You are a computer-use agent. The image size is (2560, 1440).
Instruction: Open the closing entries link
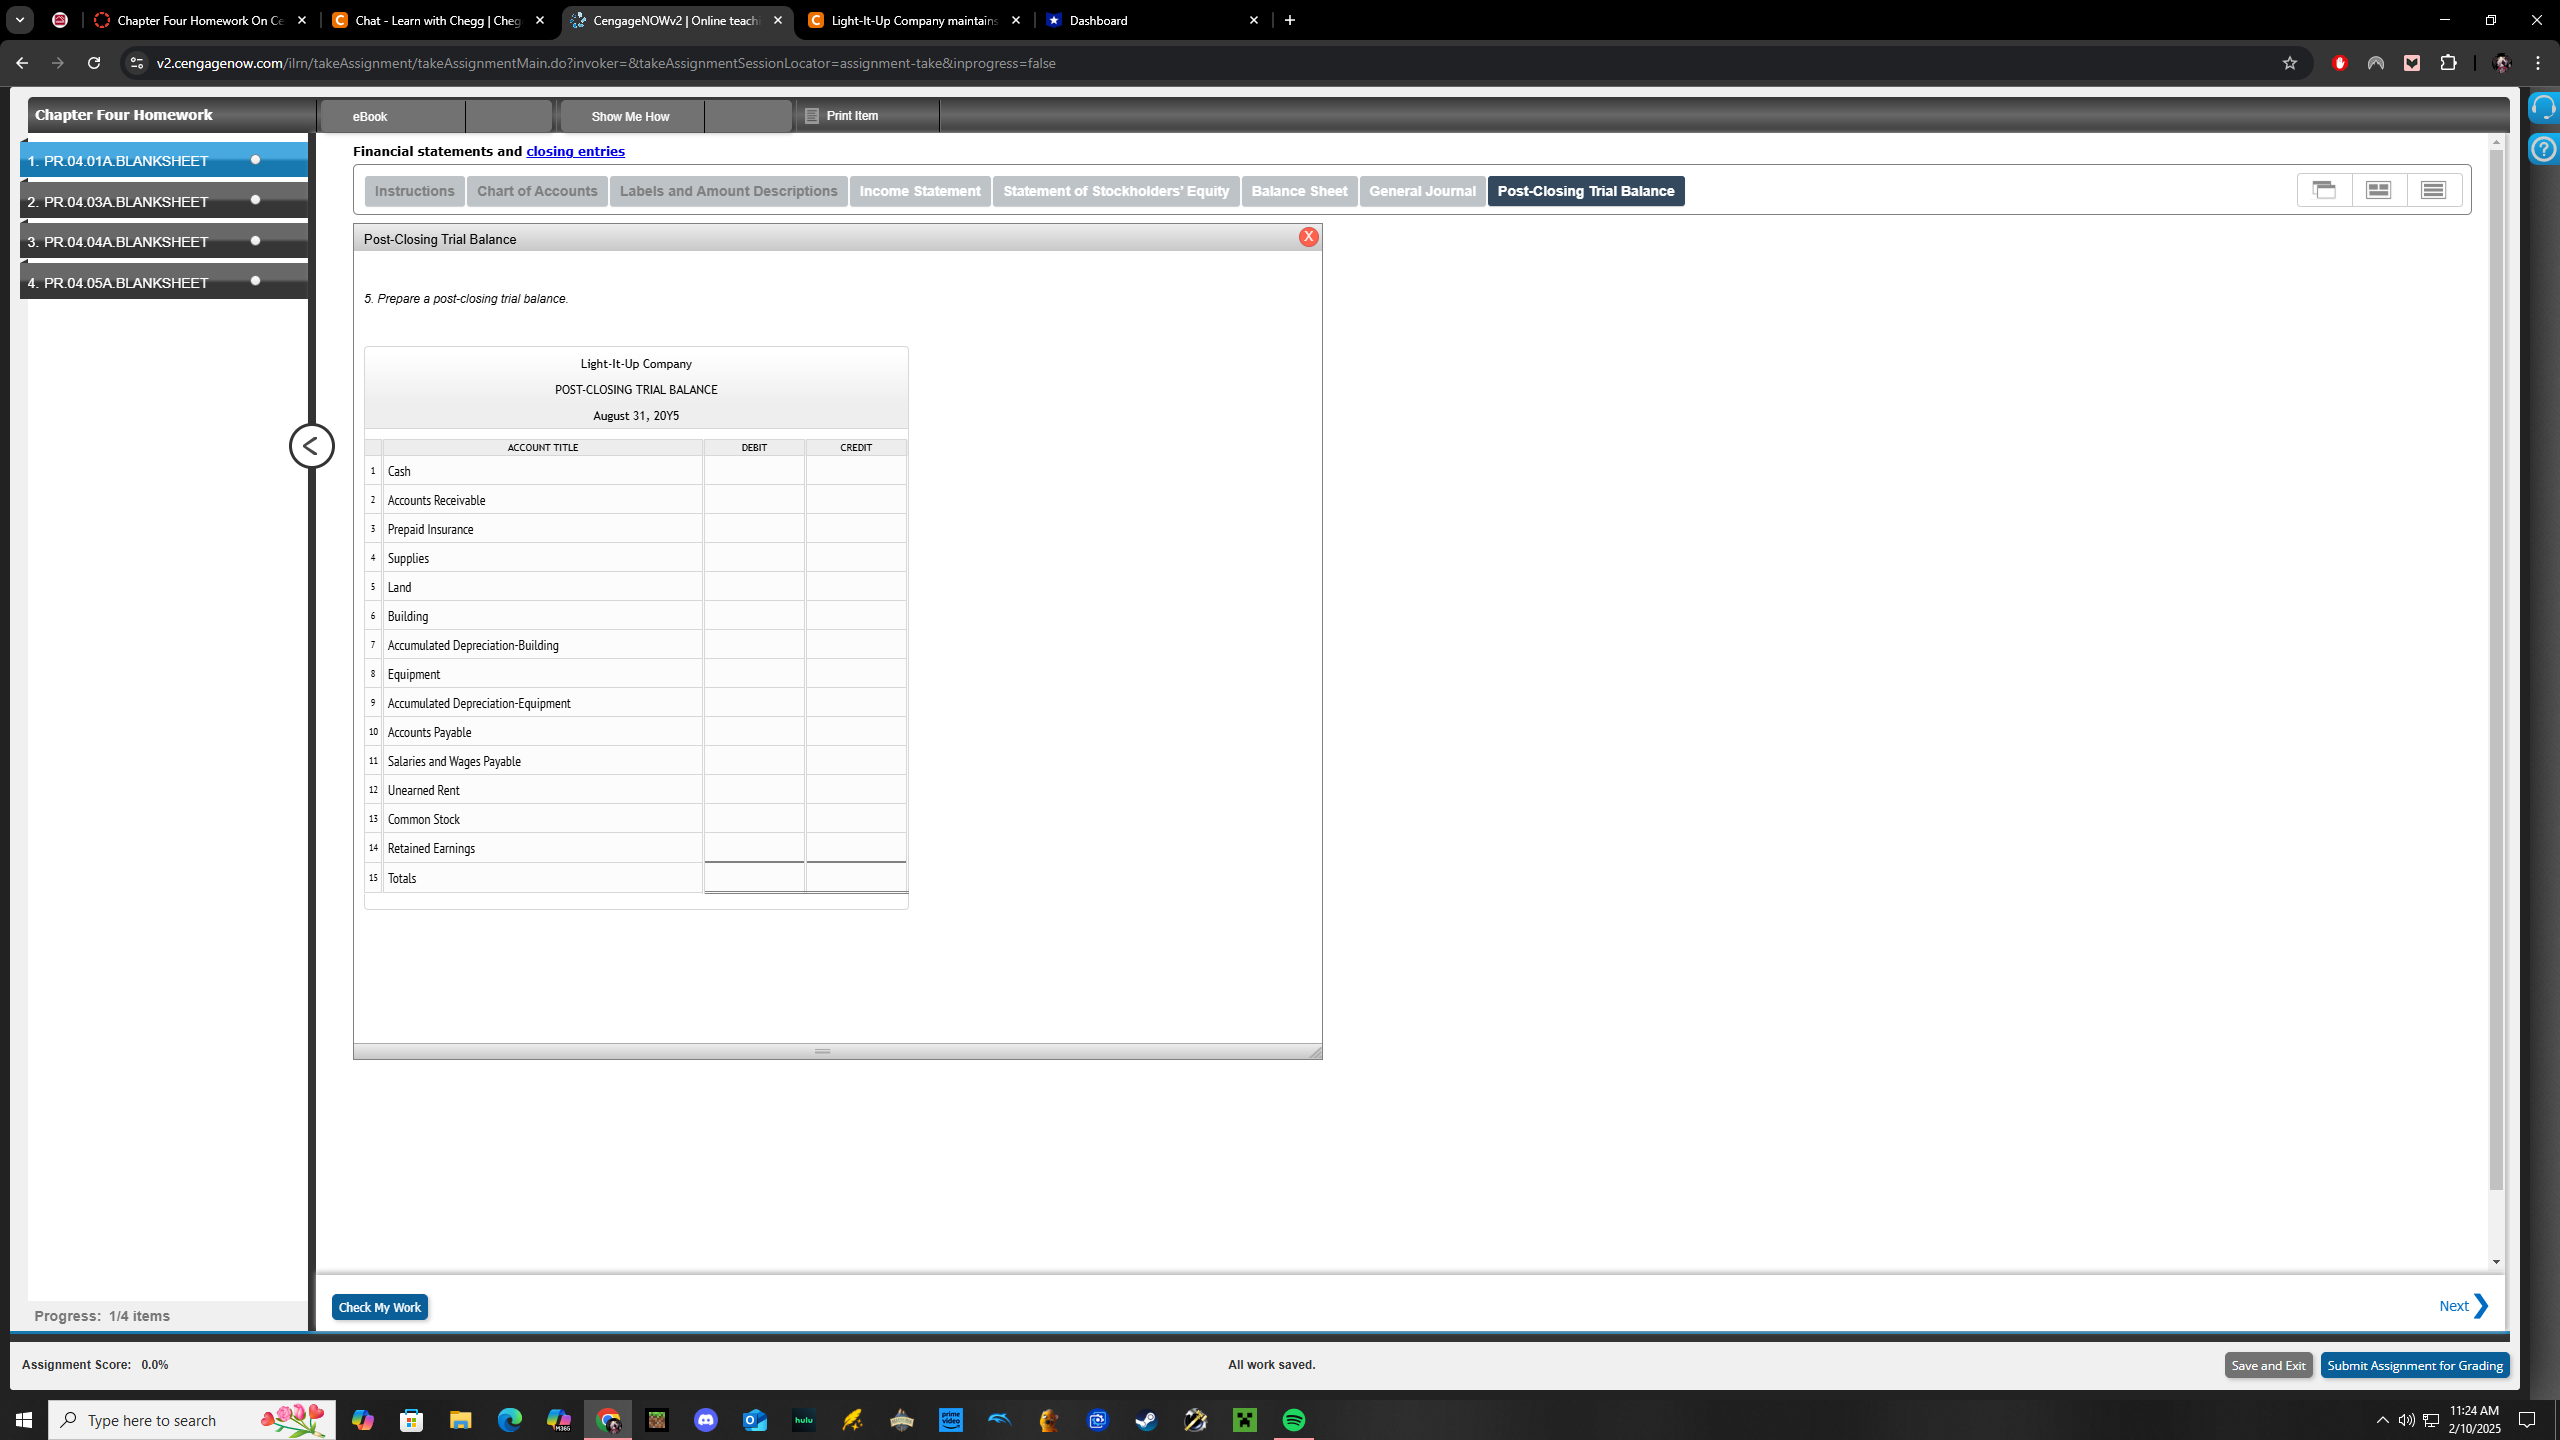(x=575, y=151)
